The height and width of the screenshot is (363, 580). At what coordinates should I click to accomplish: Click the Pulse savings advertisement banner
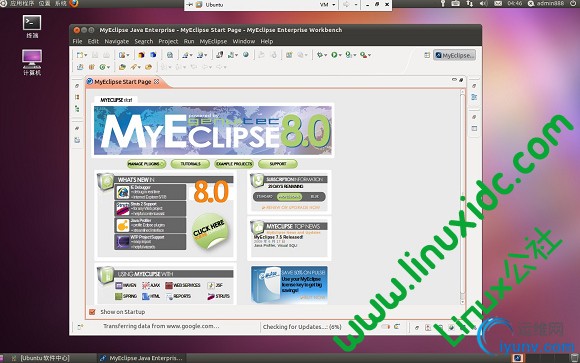[289, 285]
